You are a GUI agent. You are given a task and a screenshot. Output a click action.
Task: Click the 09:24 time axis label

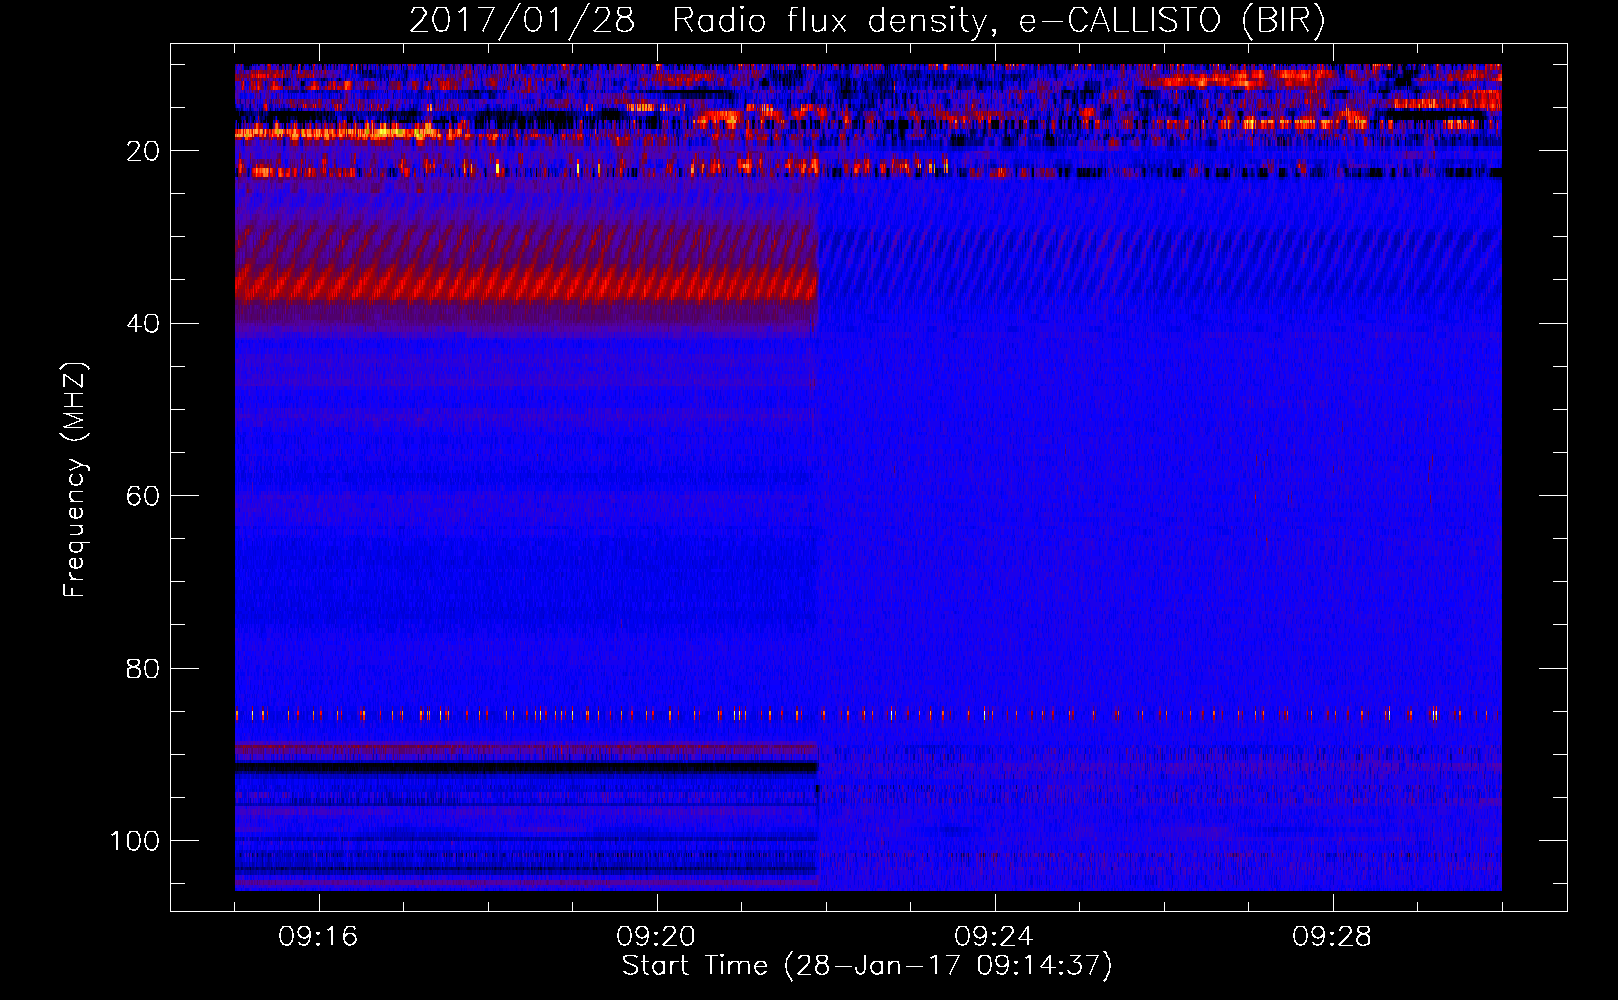tap(994, 936)
